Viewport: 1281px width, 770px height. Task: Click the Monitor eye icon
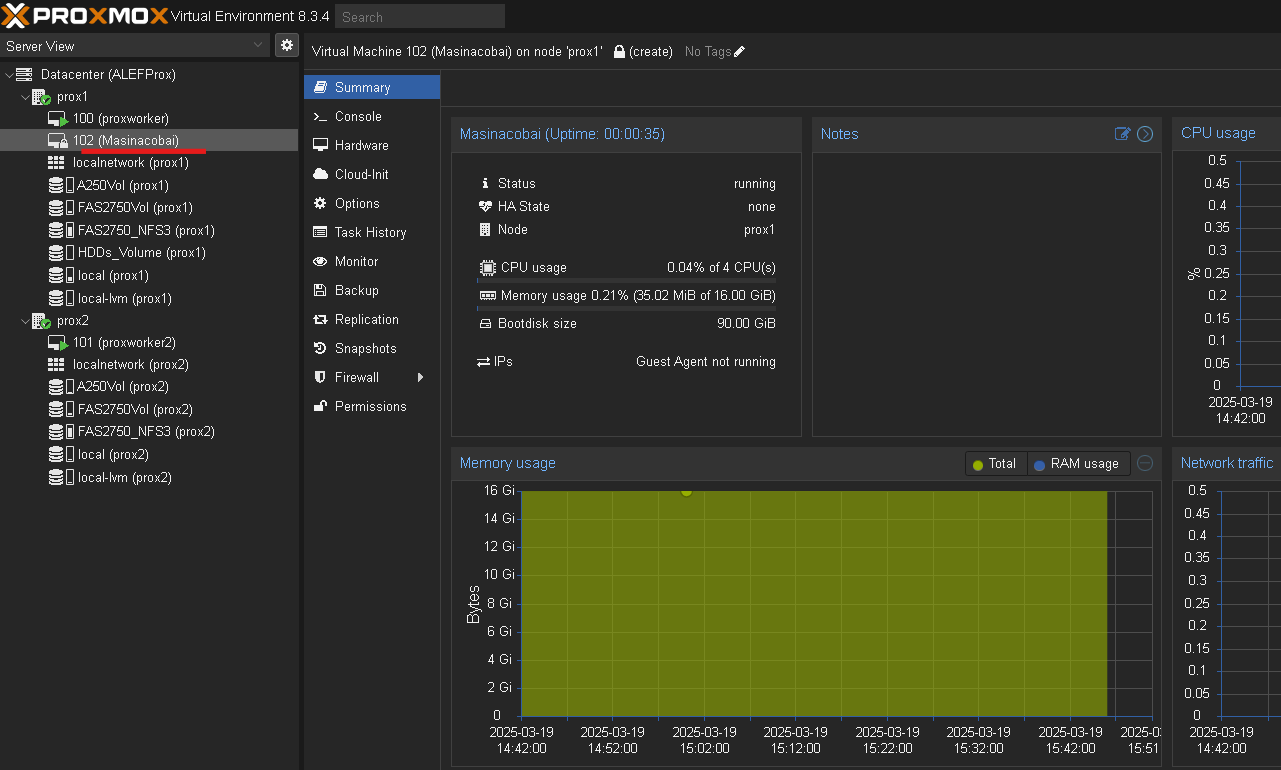point(320,261)
